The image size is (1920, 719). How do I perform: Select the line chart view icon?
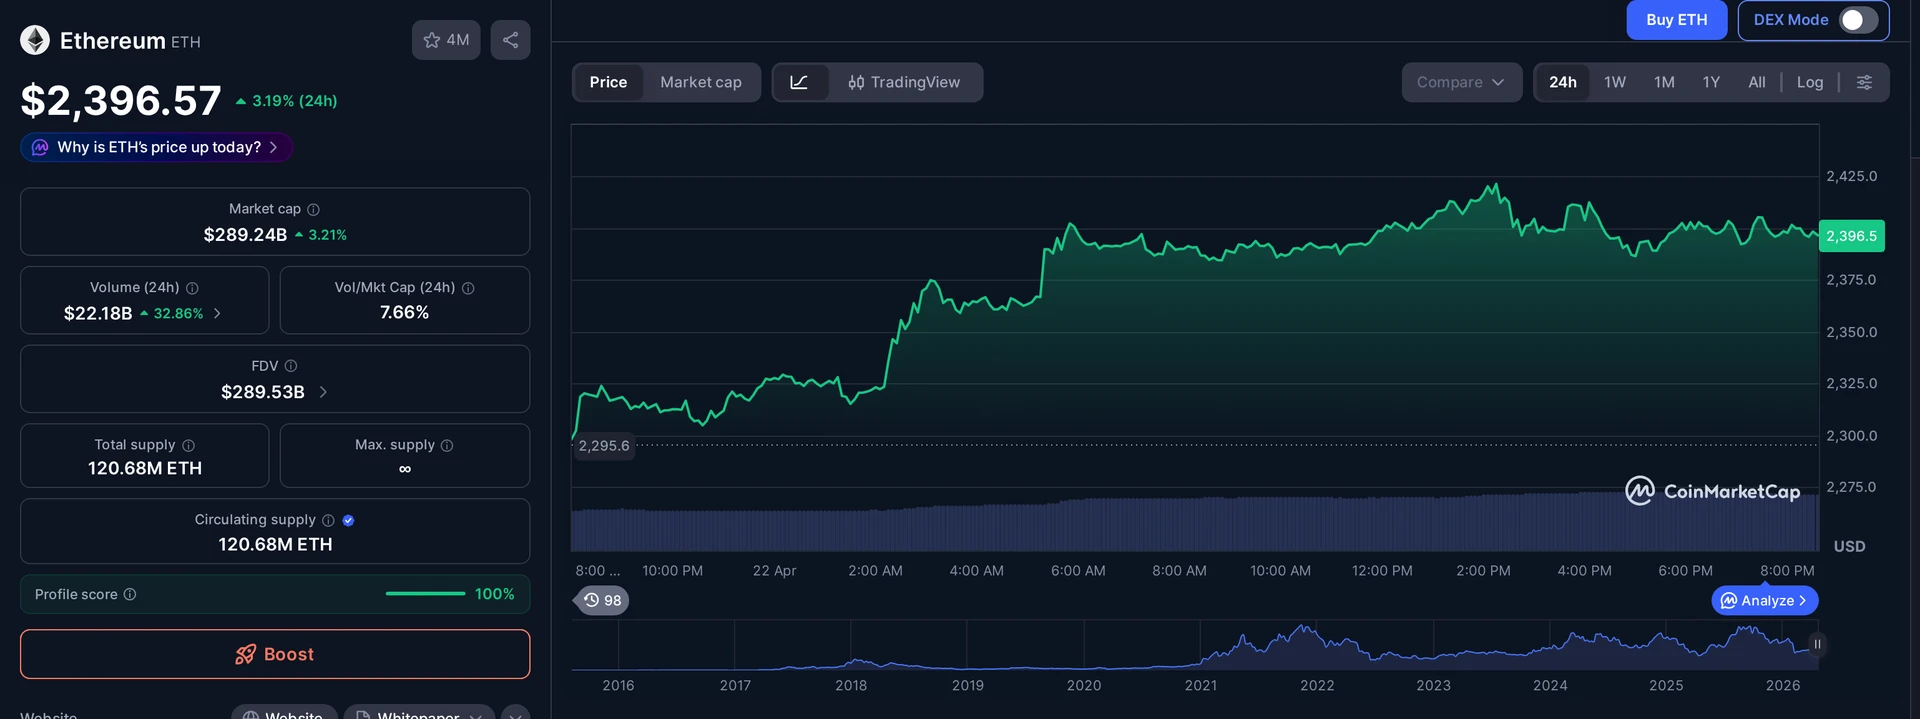tap(799, 82)
